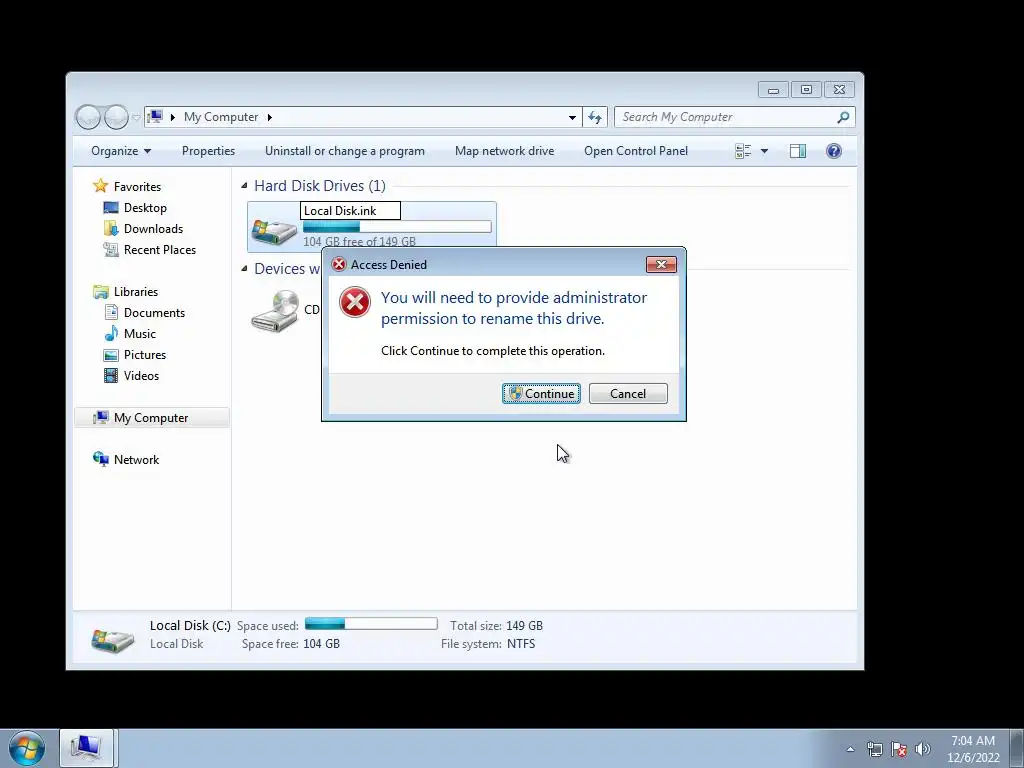Maximize the My Computer window

coord(807,89)
